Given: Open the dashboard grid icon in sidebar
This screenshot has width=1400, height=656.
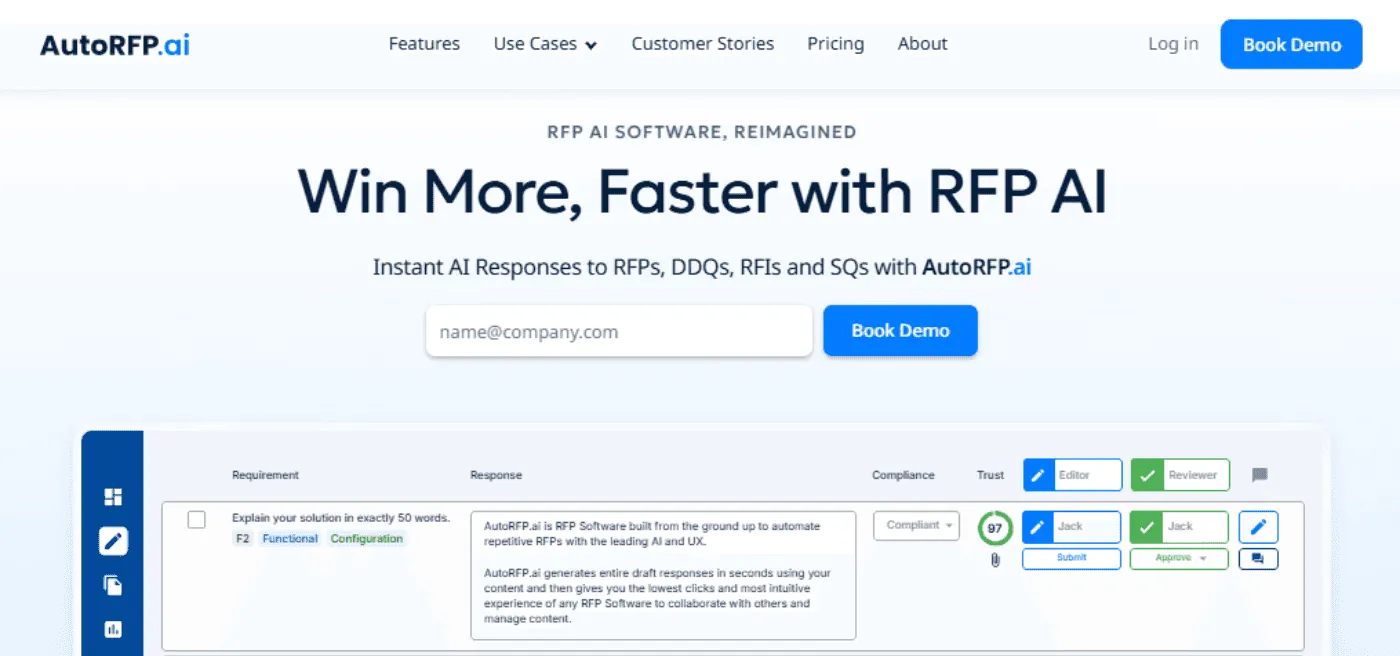Looking at the screenshot, I should (113, 497).
